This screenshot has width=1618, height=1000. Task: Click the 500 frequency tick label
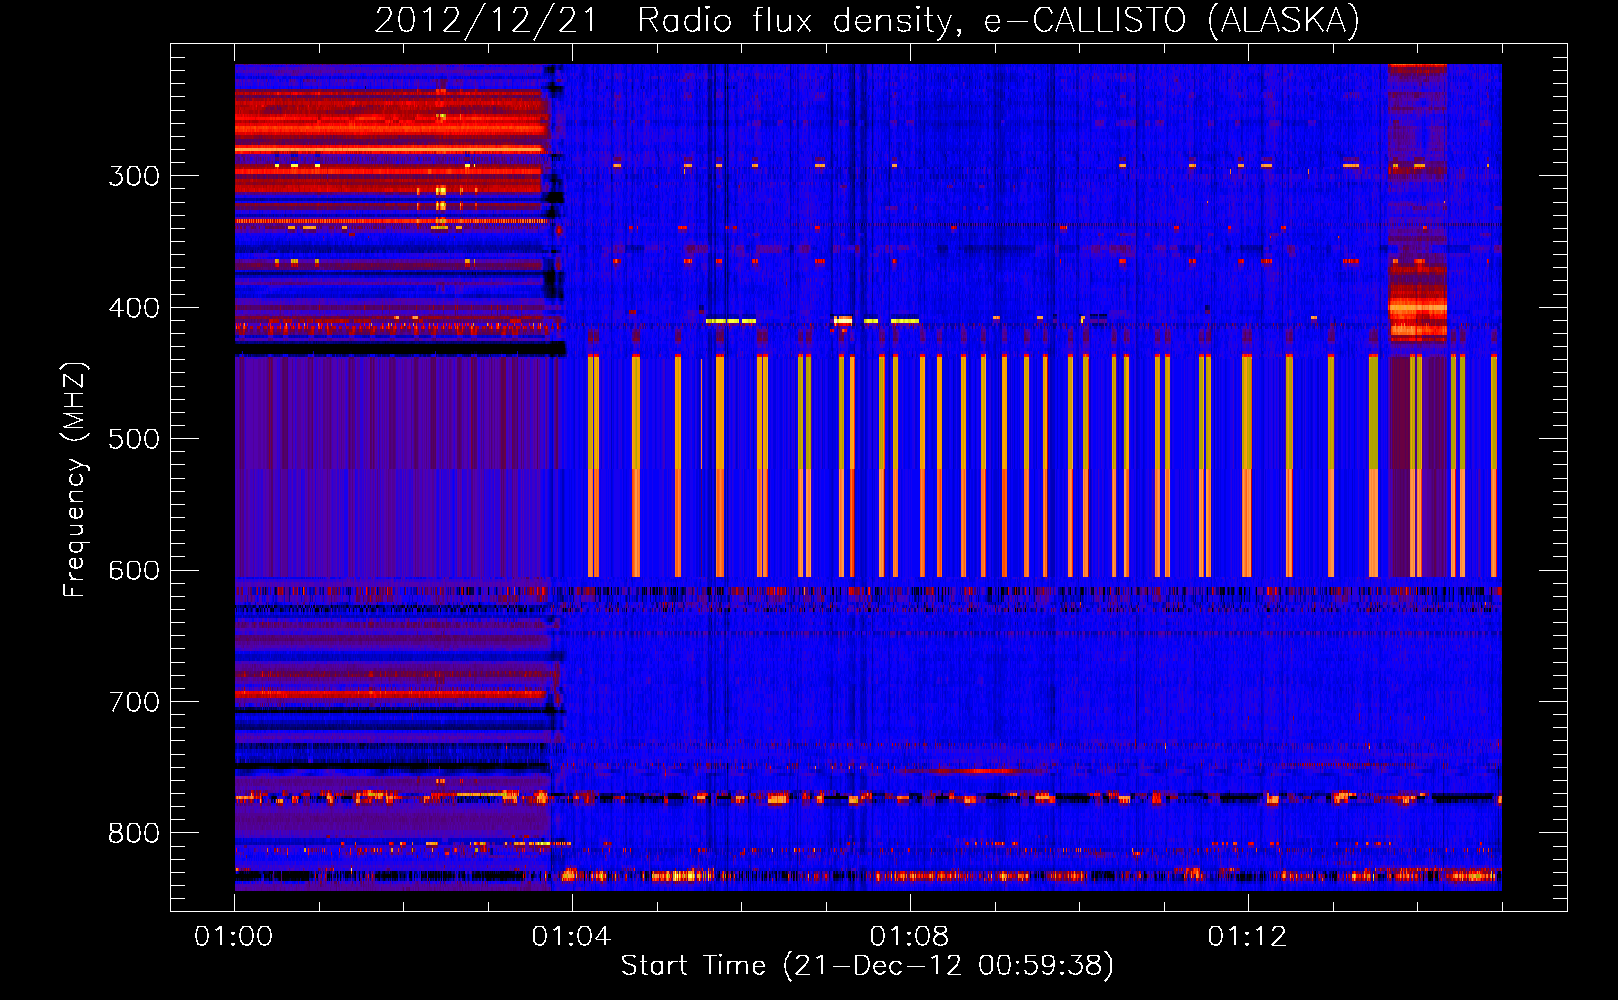coord(134,439)
